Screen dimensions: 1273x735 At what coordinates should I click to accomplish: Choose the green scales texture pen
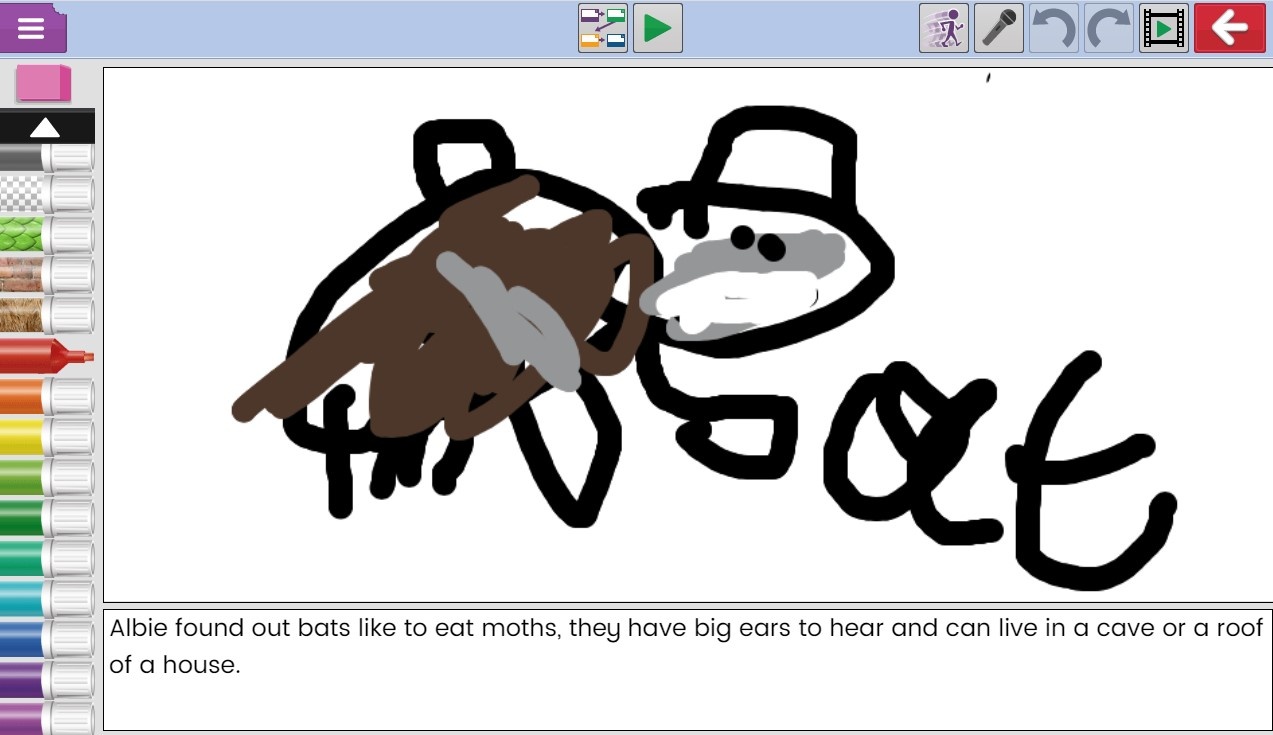point(46,235)
